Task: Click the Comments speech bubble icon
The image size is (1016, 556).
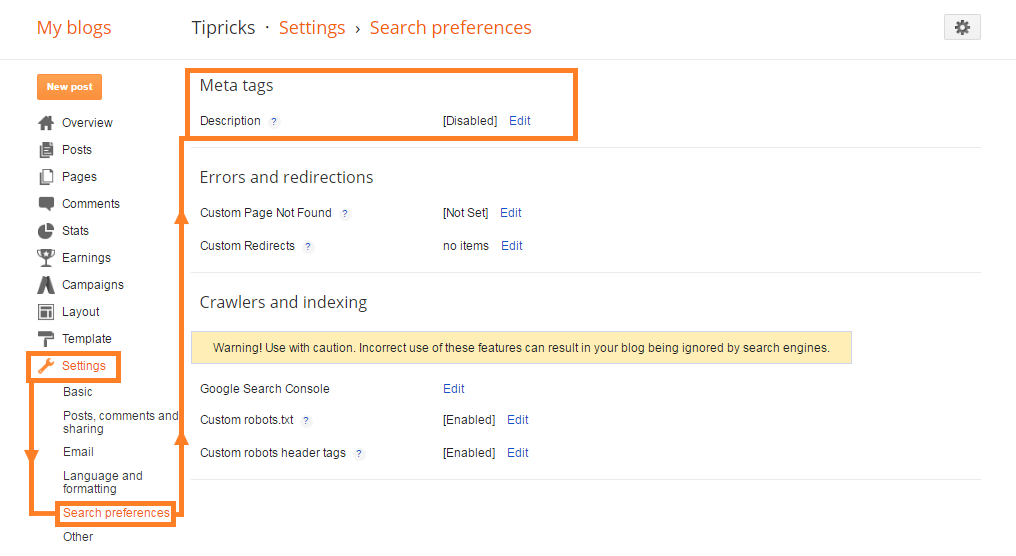Action: coord(46,204)
